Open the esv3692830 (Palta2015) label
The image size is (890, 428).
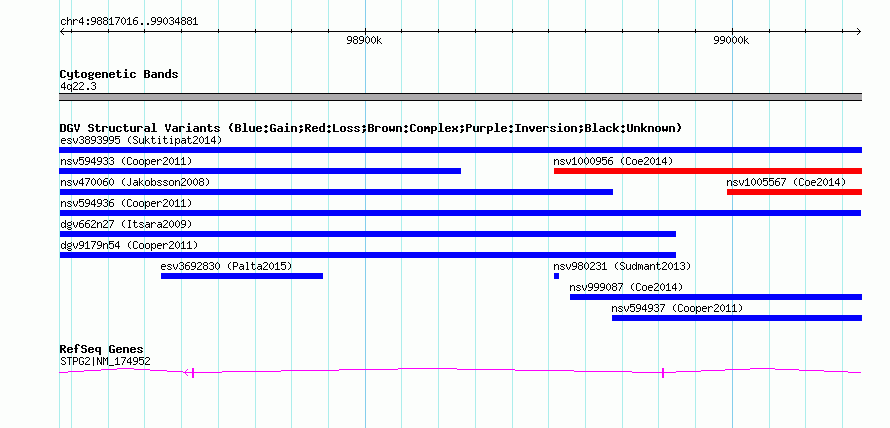coord(226,266)
